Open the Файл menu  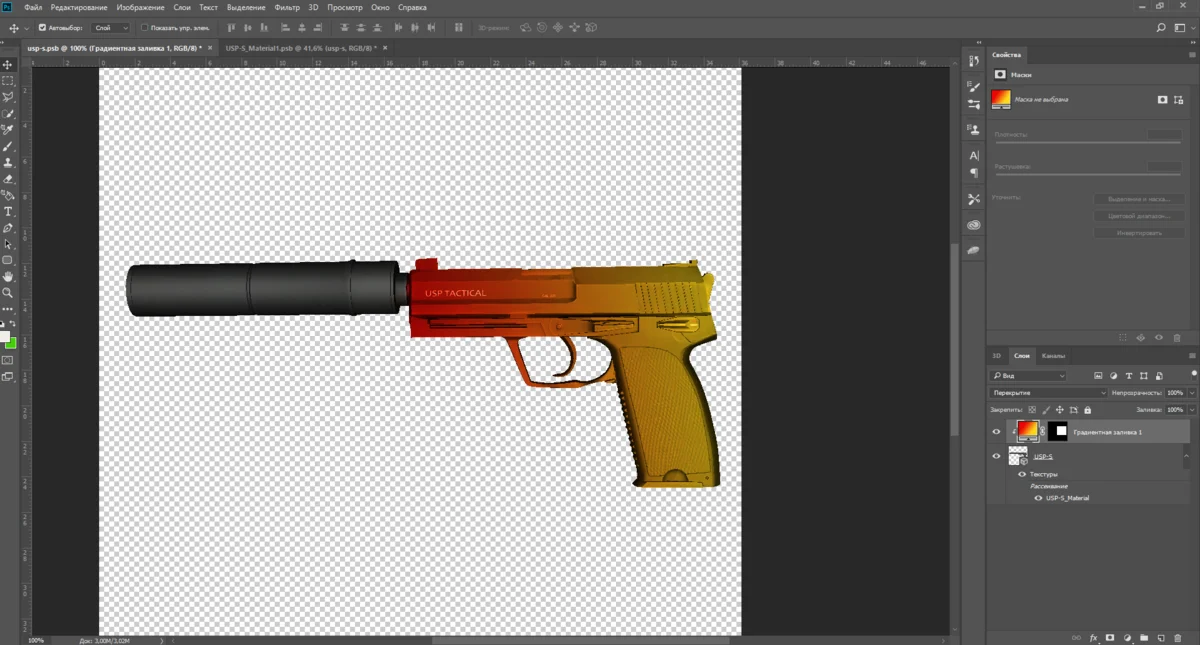point(33,7)
